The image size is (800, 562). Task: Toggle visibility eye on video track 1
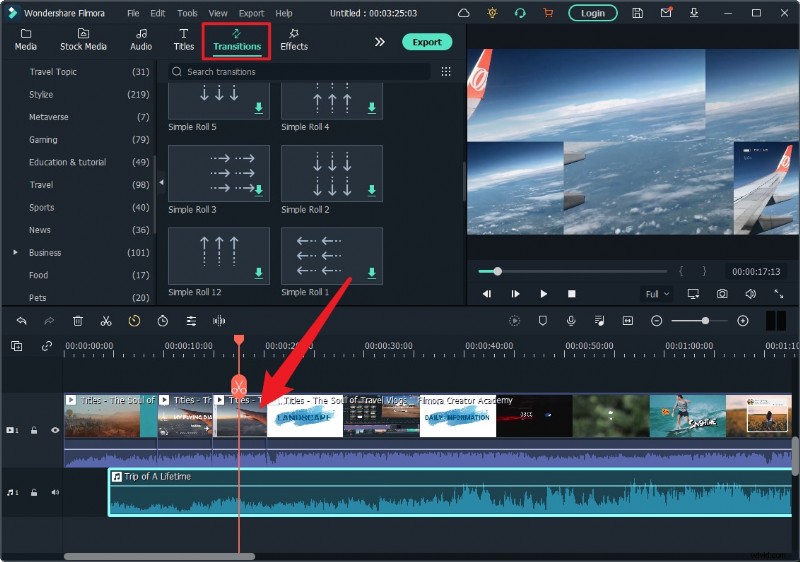click(x=55, y=430)
